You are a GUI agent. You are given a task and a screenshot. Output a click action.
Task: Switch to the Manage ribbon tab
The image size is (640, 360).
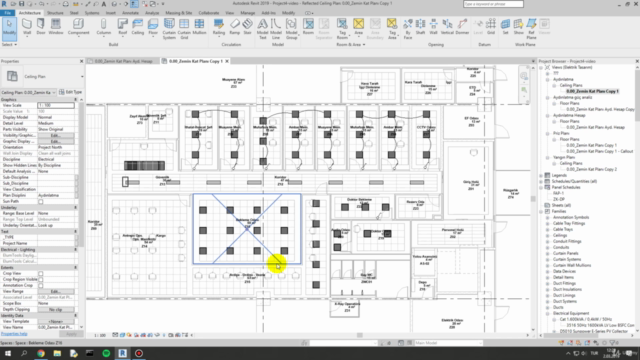[x=247, y=13]
